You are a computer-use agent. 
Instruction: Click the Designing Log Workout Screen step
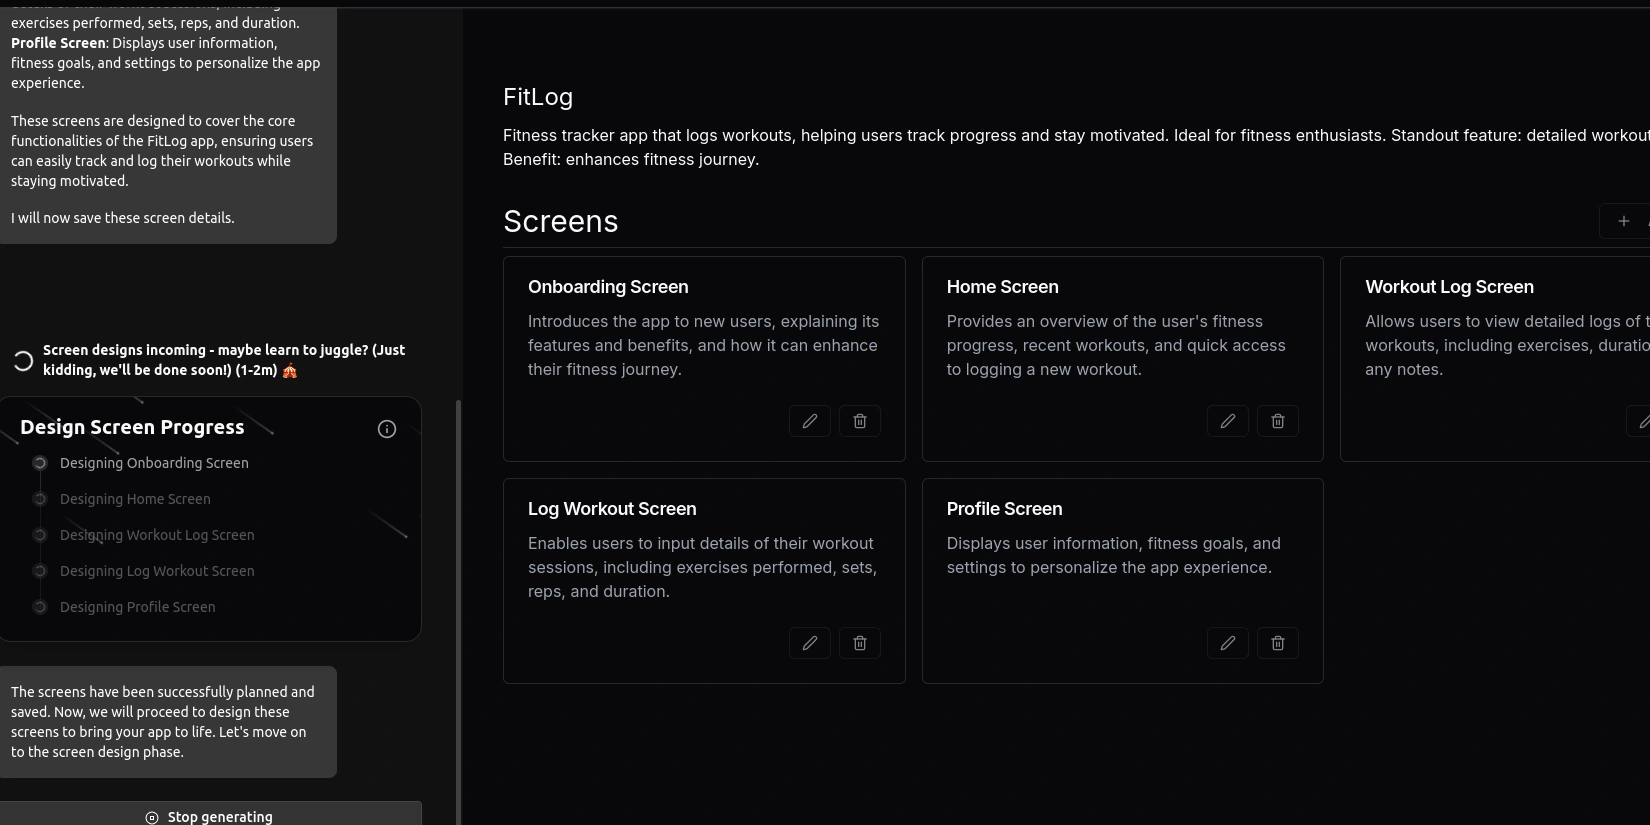pos(157,571)
